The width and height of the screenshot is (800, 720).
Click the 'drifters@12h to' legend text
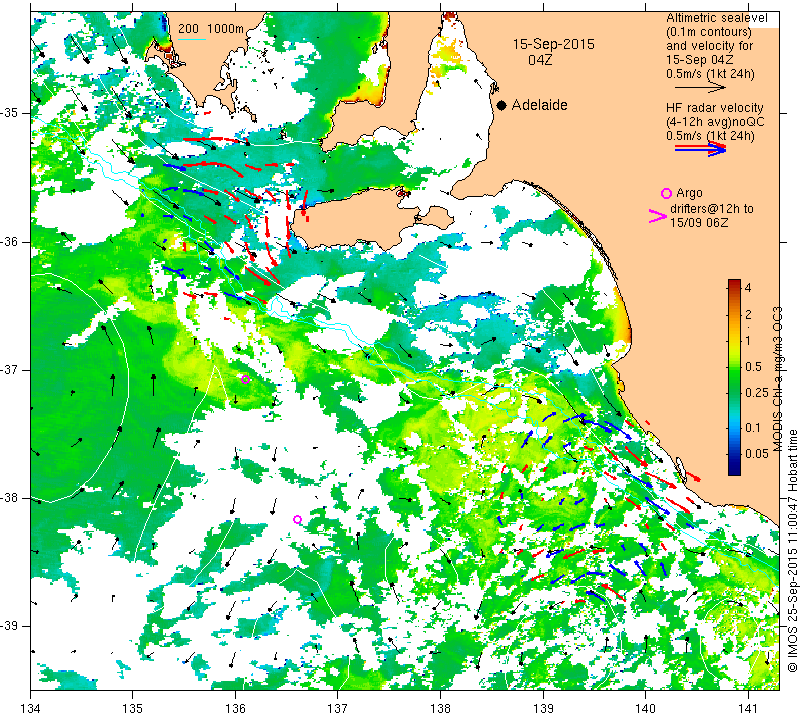coord(711,209)
